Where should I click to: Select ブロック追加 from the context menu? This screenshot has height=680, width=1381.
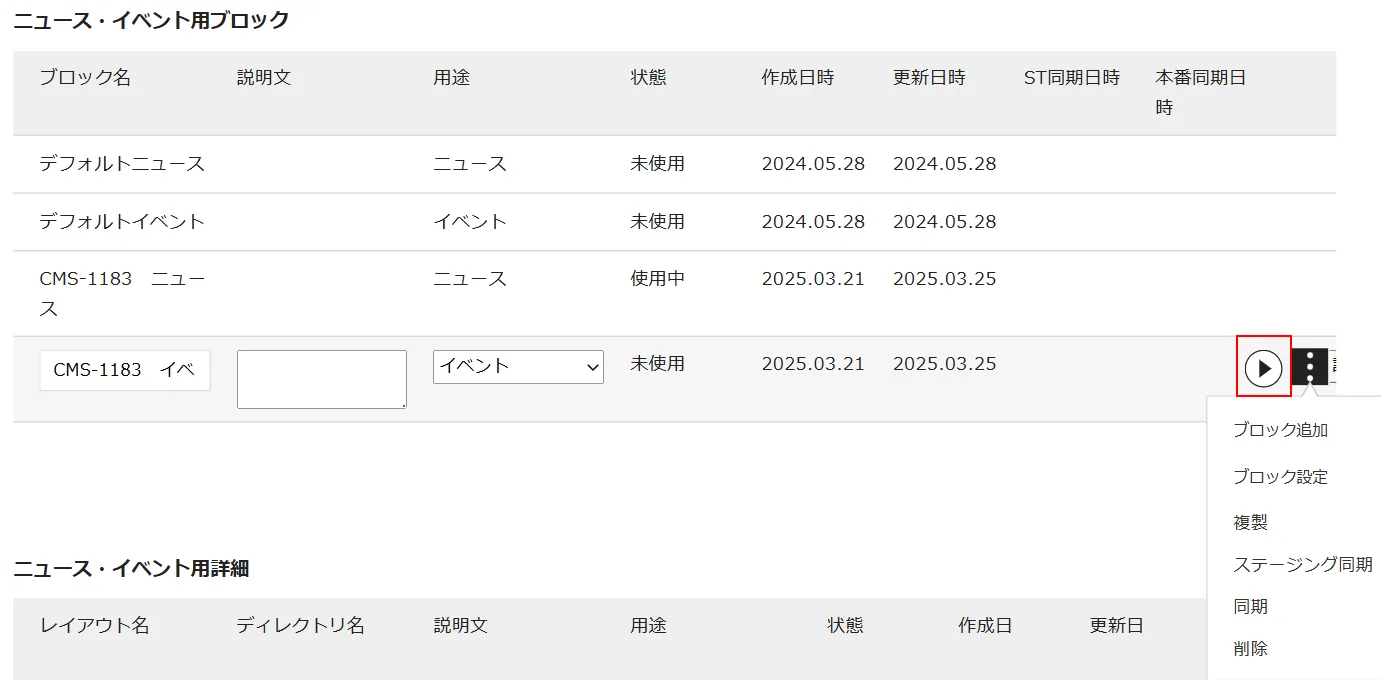click(x=1280, y=430)
